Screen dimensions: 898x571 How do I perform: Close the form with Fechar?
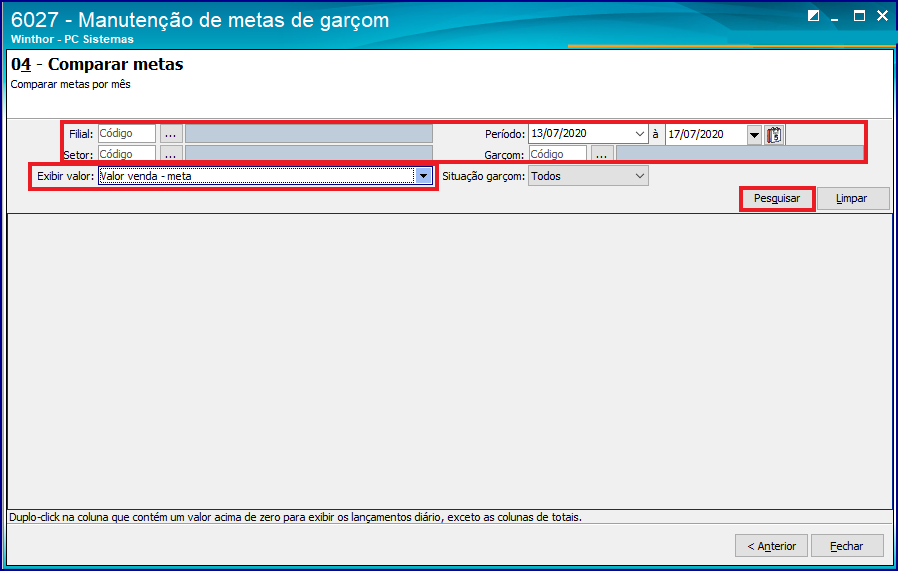pos(847,546)
